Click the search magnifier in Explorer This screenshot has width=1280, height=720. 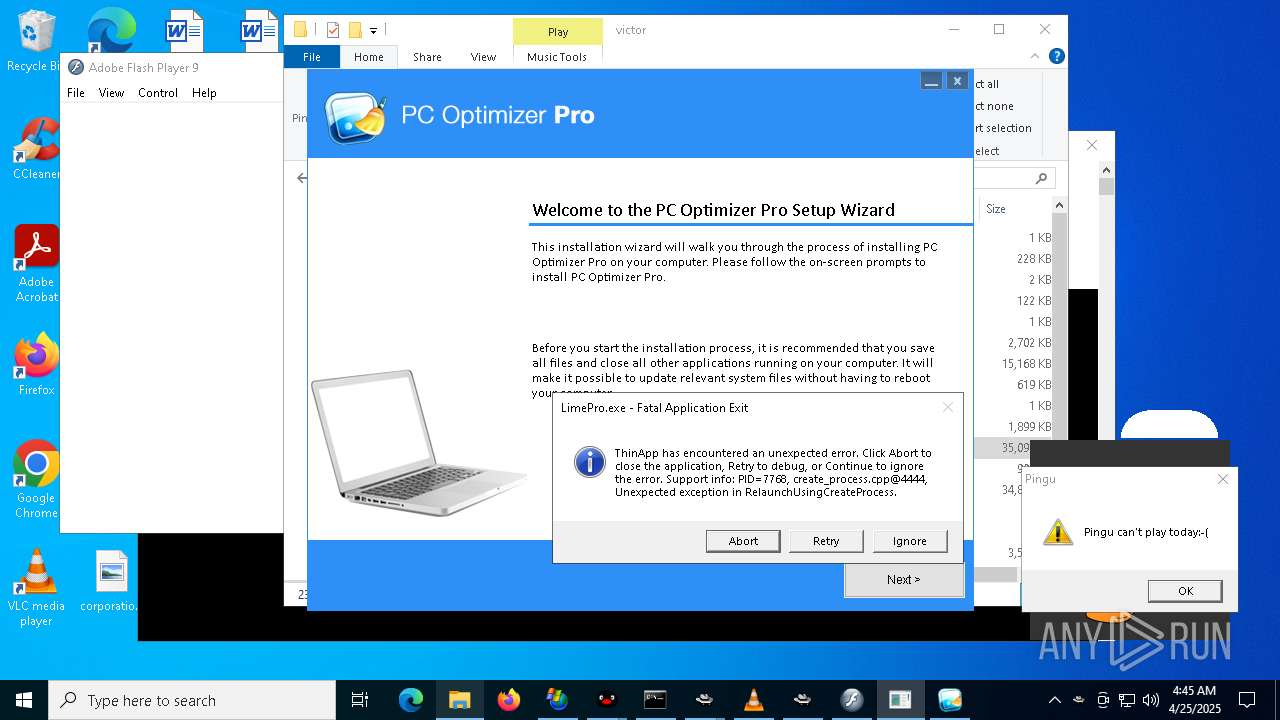1041,178
